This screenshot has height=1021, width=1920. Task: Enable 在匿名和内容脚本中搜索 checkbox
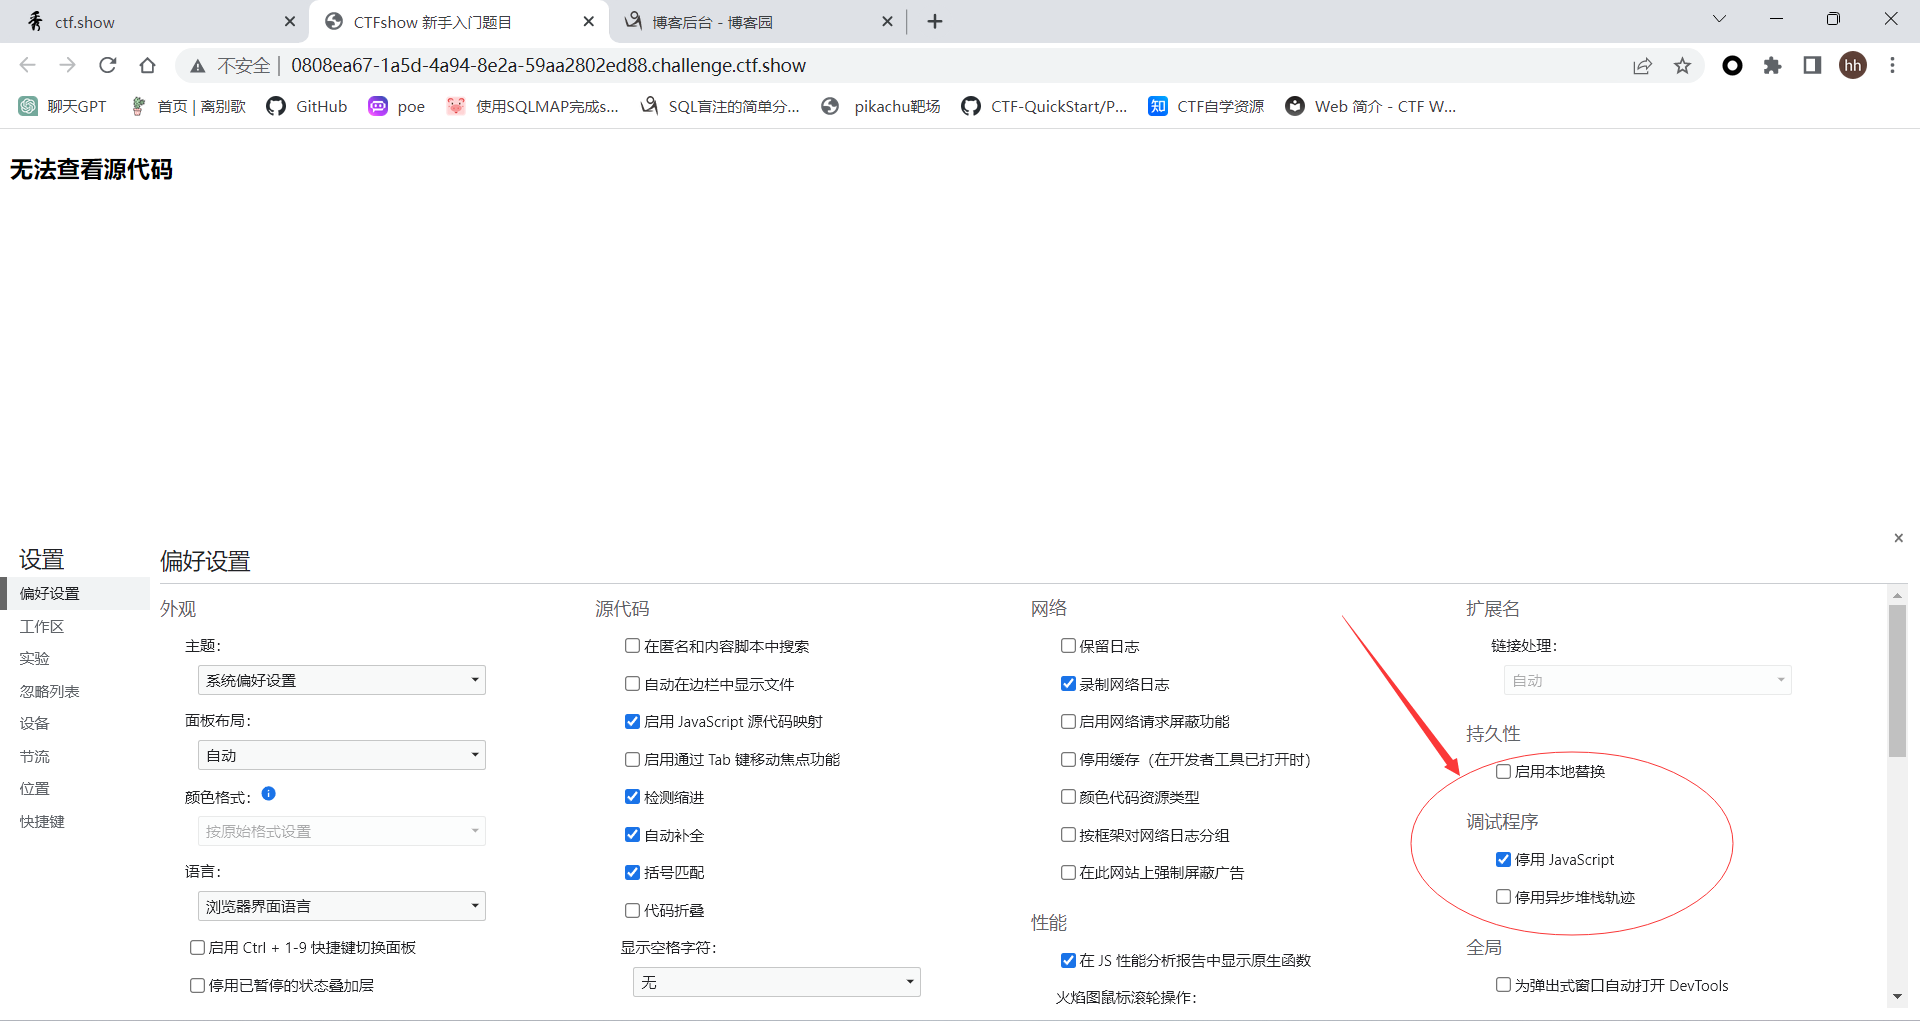(632, 646)
